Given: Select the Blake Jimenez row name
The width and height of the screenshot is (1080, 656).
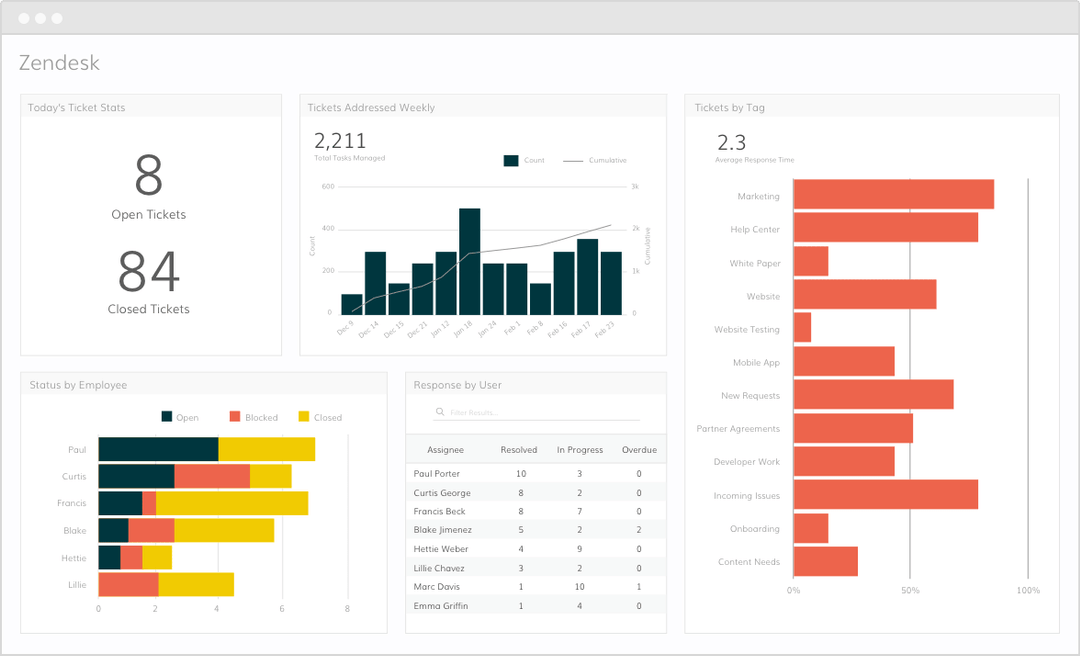Looking at the screenshot, I should (443, 530).
